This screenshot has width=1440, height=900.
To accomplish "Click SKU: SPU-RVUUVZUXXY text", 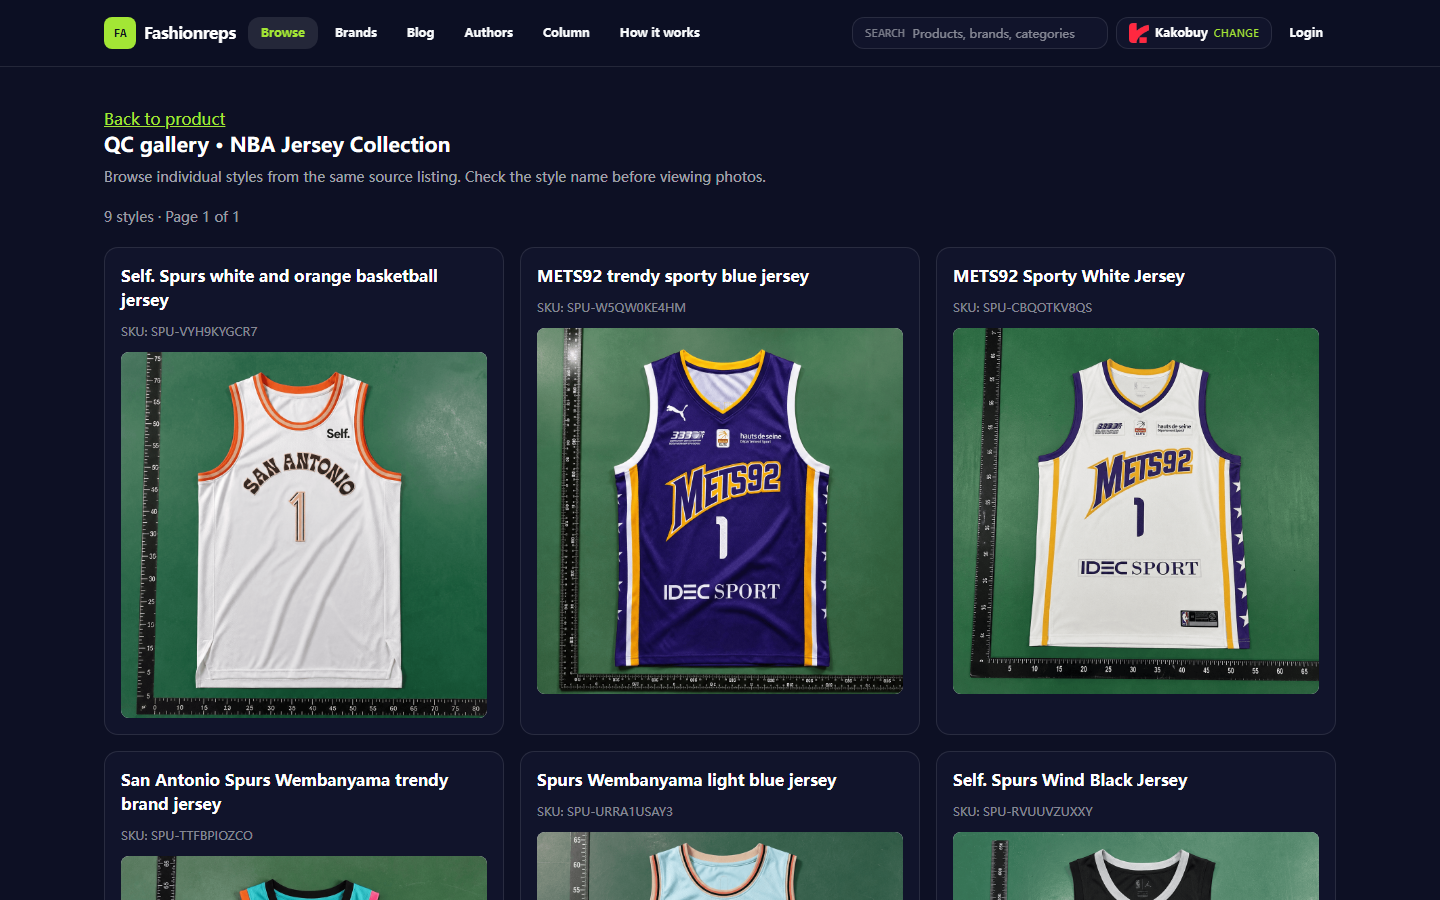I will click(x=1023, y=812).
